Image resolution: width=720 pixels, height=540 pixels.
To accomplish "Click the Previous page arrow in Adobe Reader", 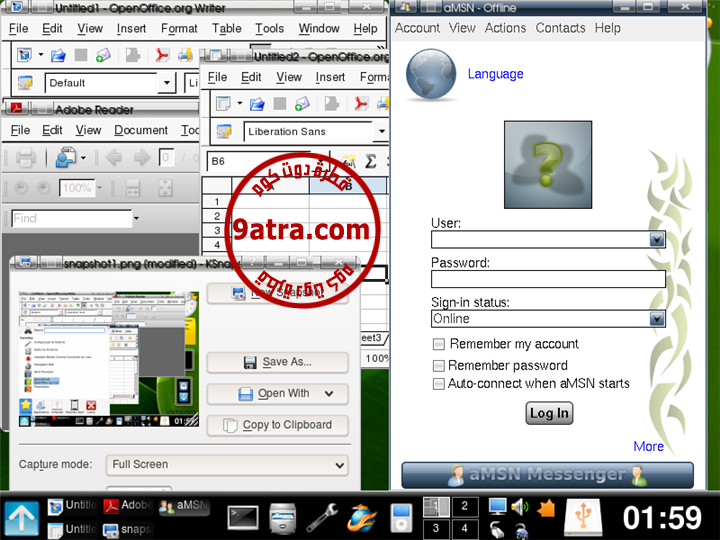I will click(113, 158).
